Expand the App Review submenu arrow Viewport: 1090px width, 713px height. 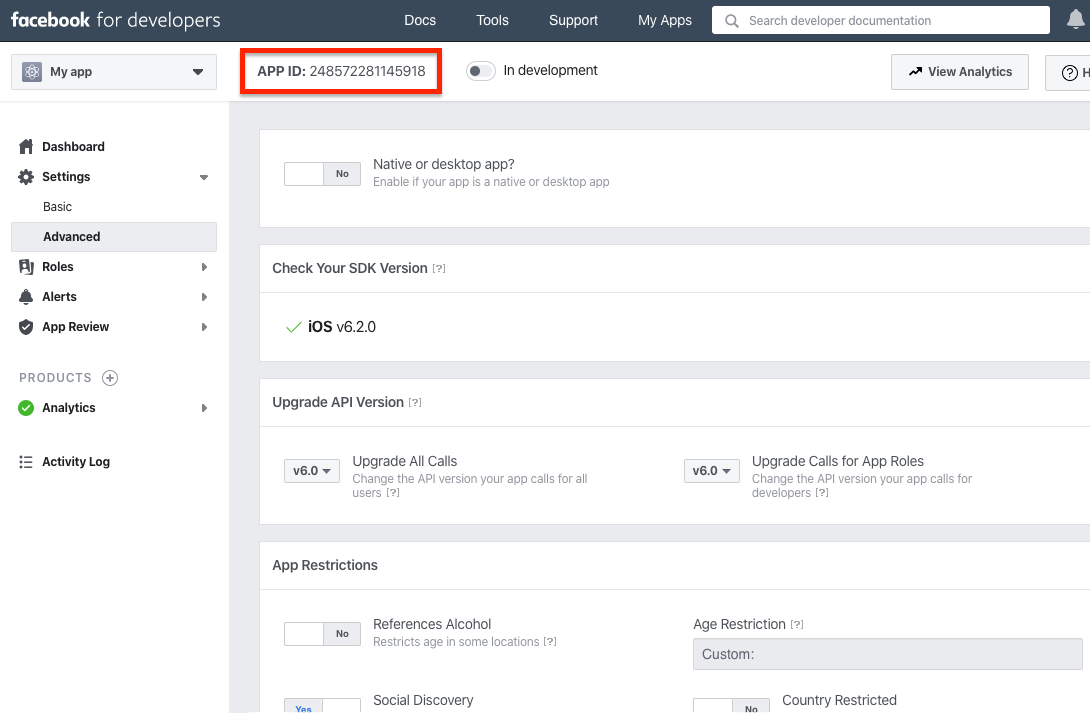[204, 327]
